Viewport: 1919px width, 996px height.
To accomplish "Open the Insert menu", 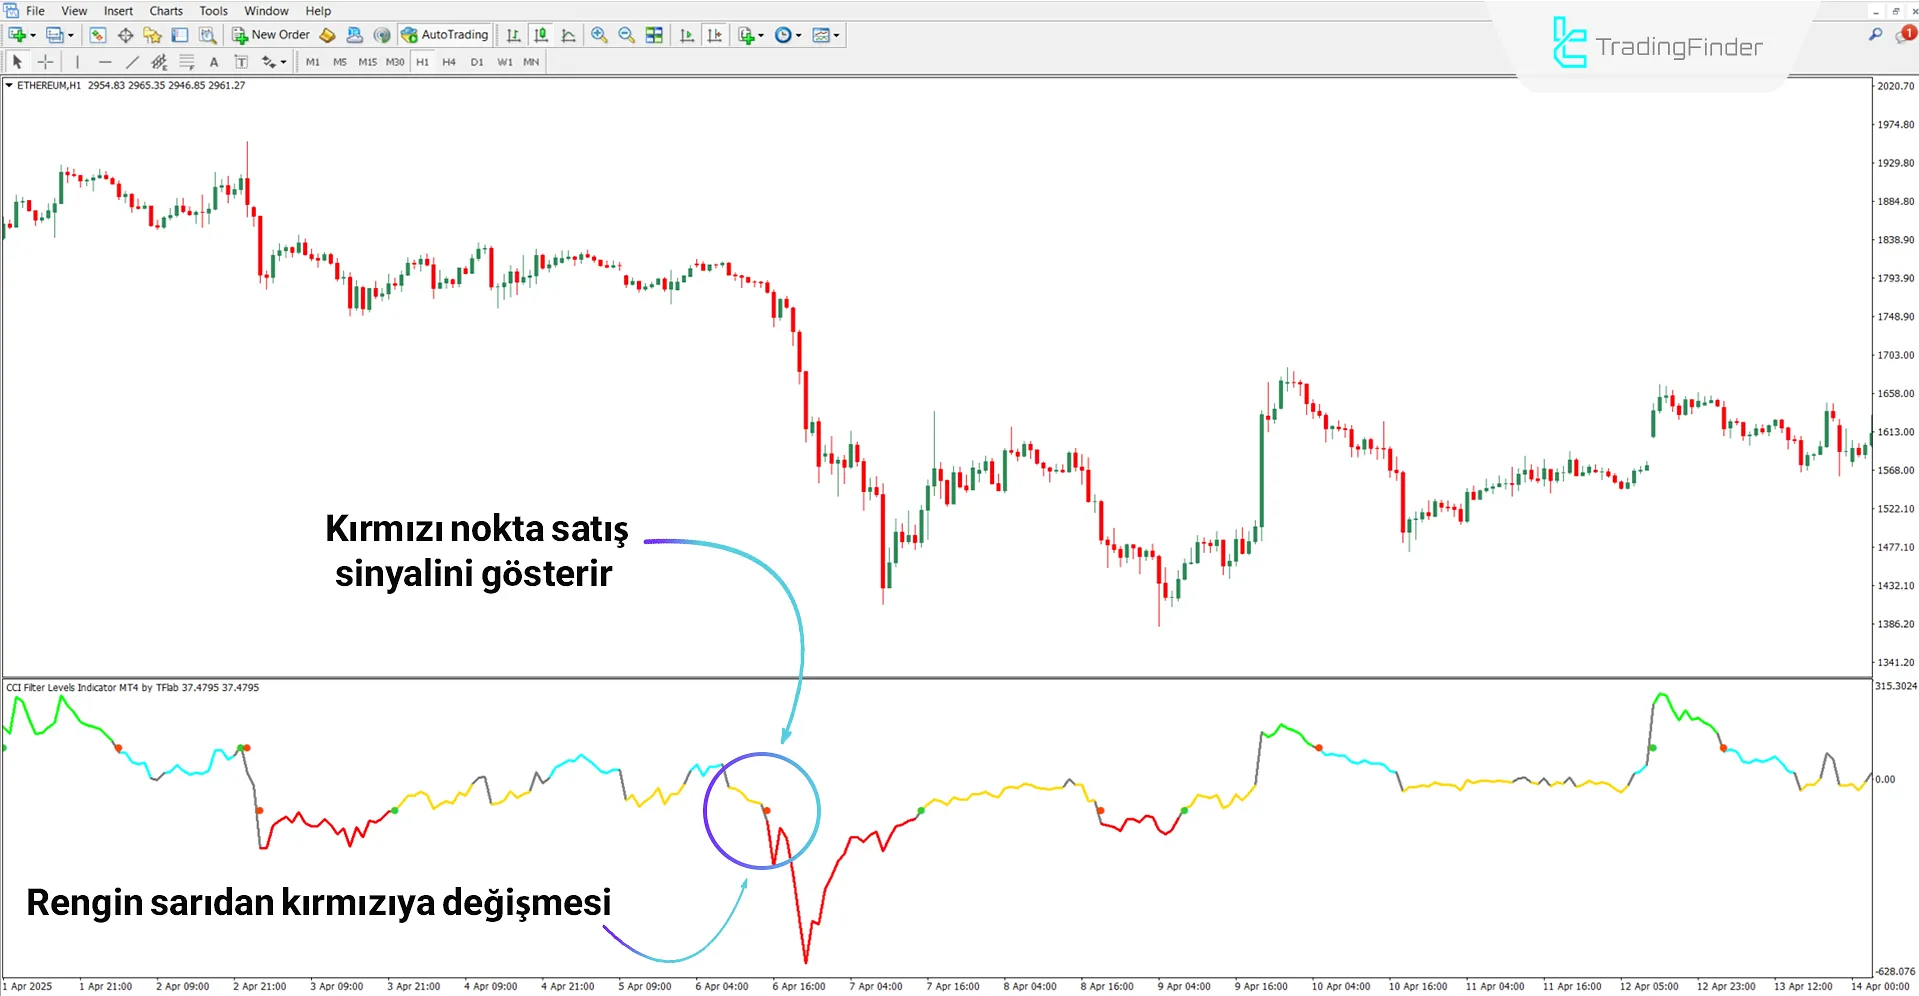I will click(x=118, y=10).
